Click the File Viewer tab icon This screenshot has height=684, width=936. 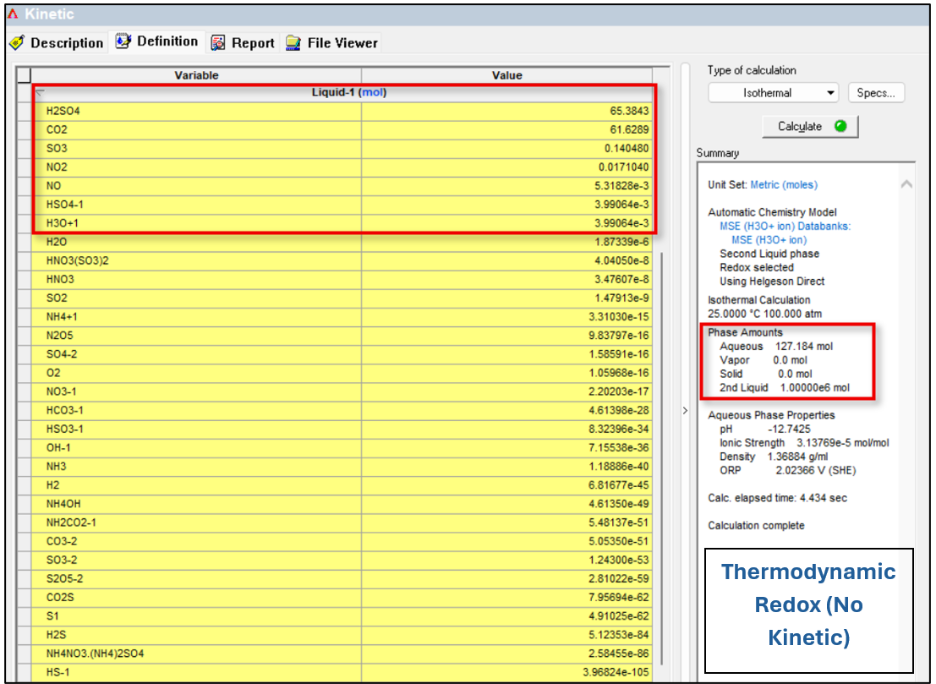pyautogui.click(x=293, y=43)
